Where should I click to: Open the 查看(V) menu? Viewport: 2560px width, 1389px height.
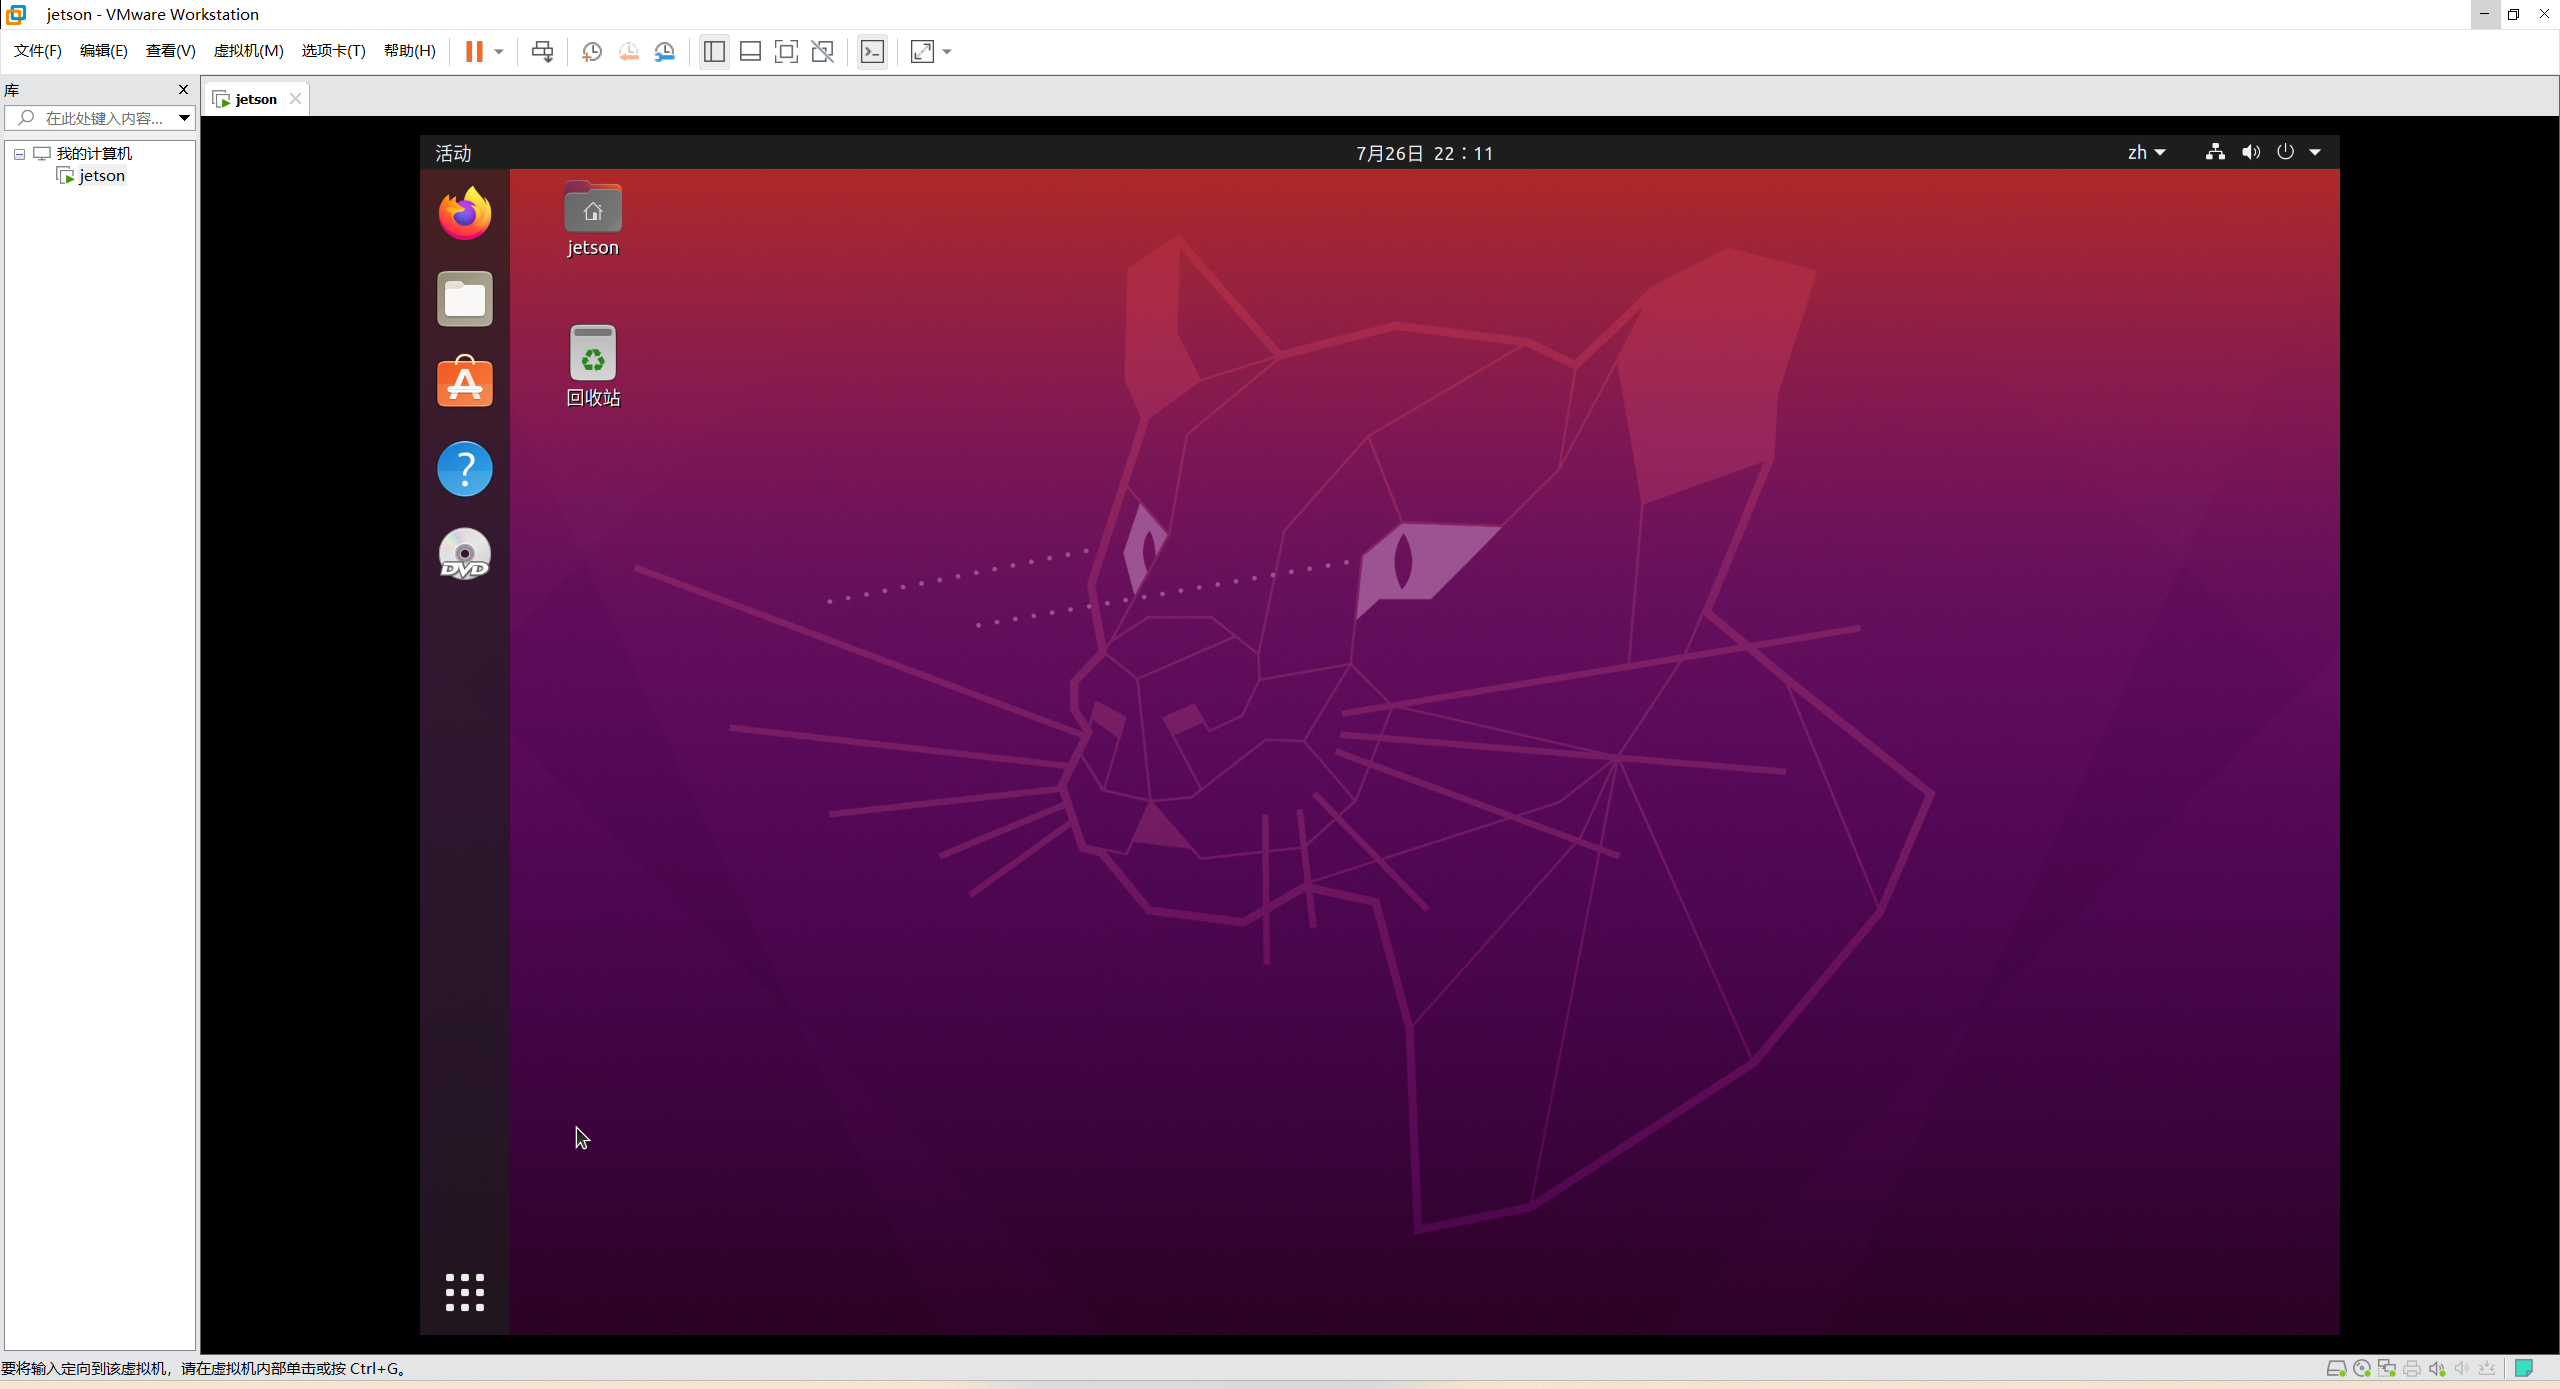tap(171, 51)
